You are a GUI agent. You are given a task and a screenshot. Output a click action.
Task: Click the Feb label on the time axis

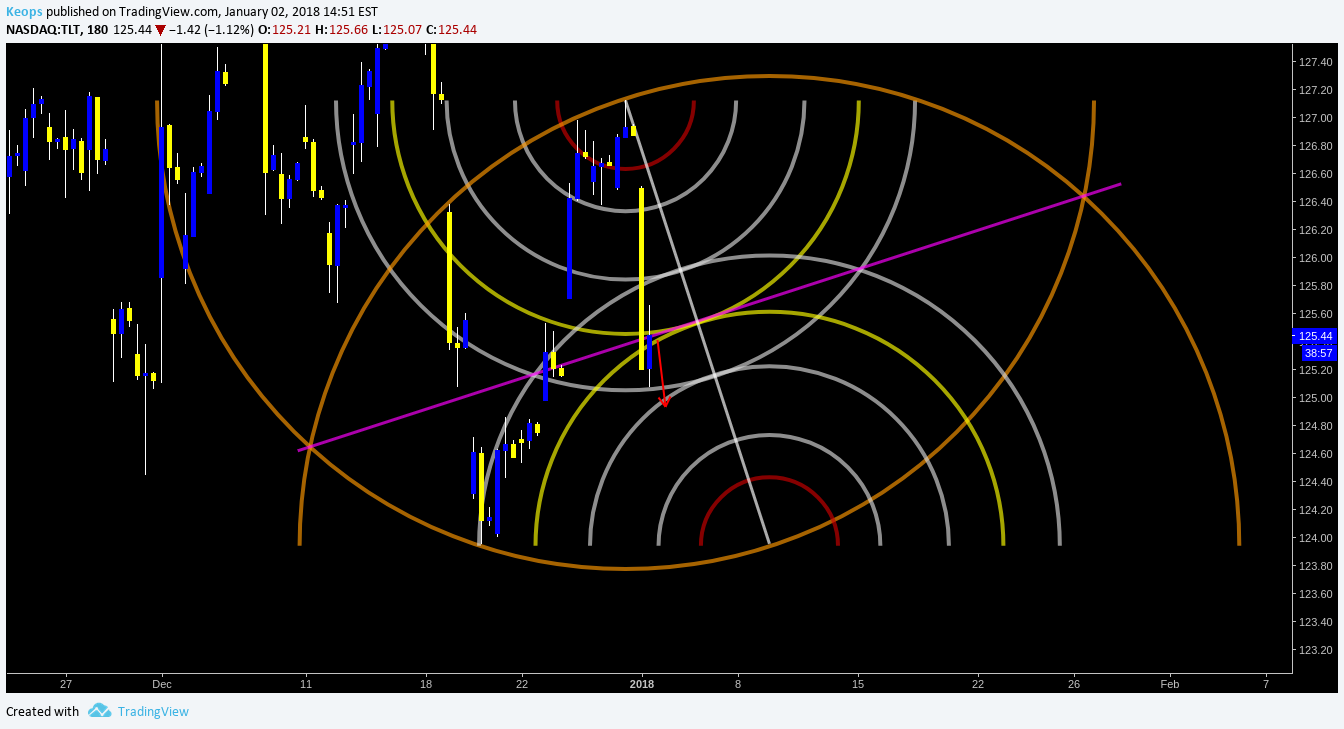coord(1170,685)
